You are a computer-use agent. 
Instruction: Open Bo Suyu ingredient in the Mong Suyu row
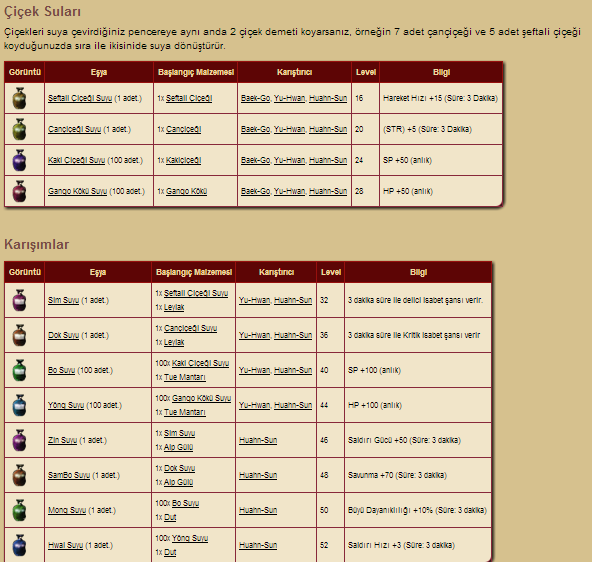click(x=185, y=503)
